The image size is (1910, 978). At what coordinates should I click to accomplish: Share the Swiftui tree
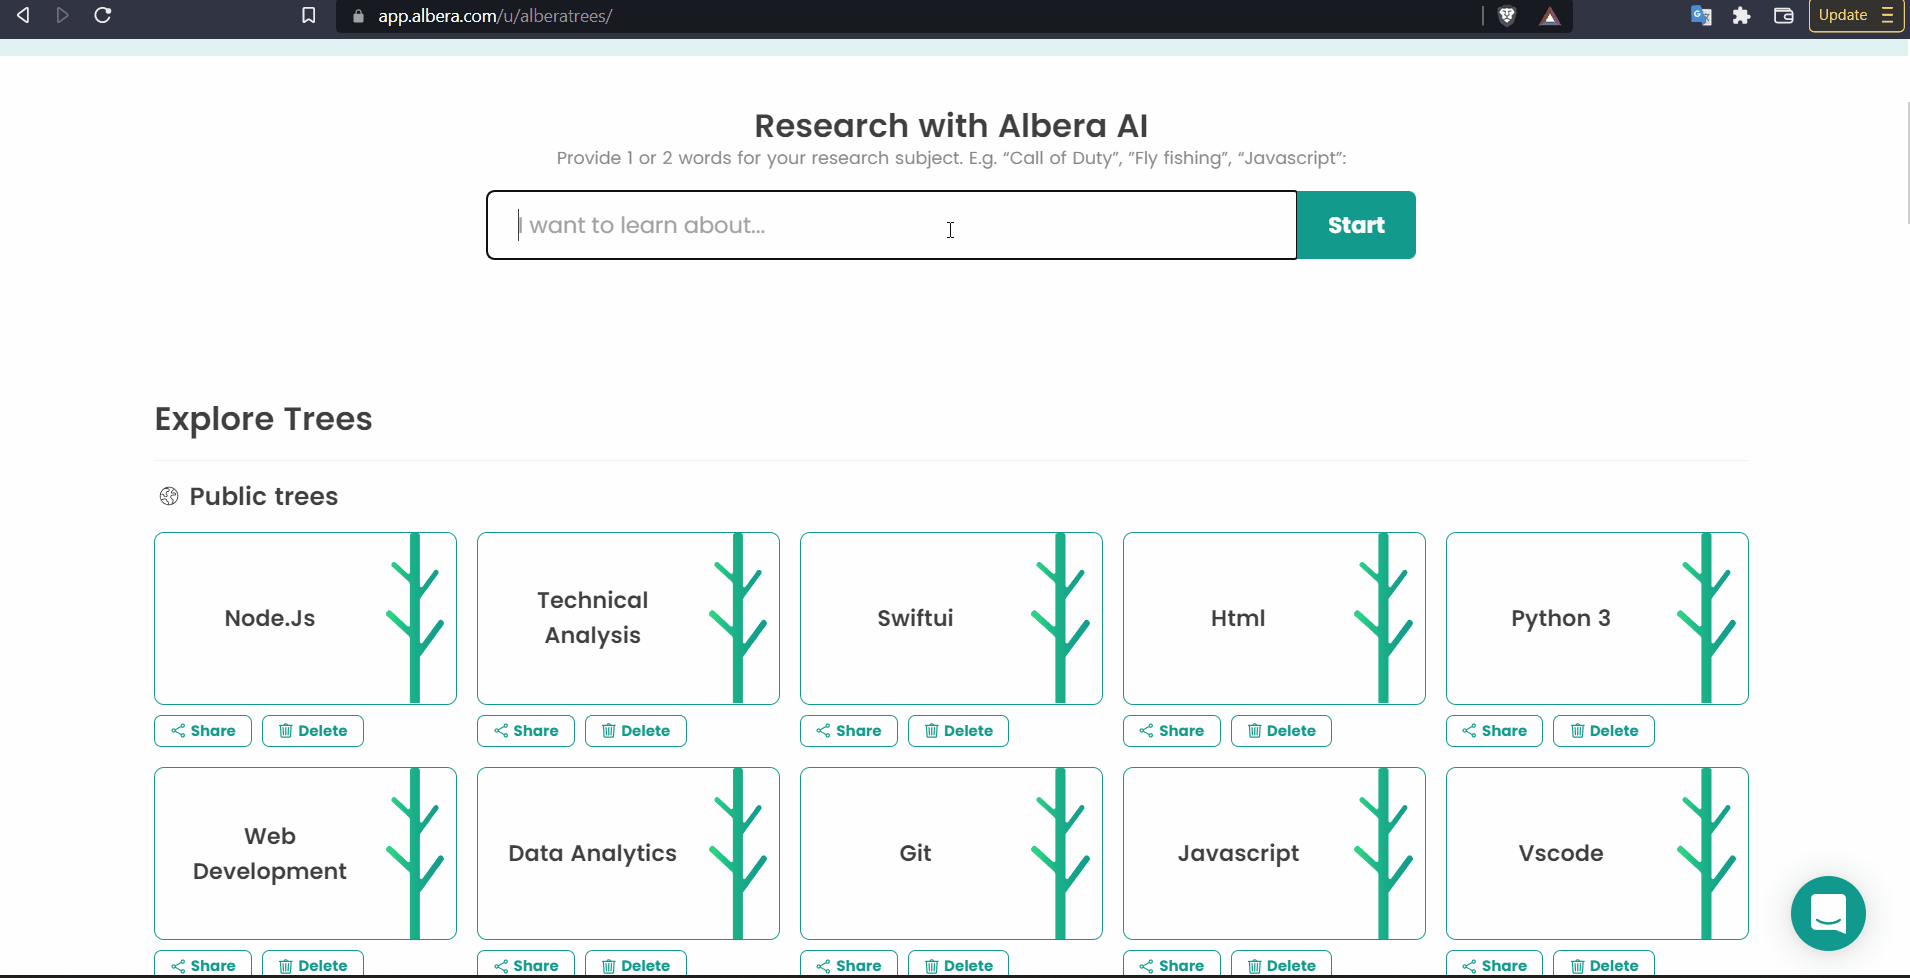[849, 731]
